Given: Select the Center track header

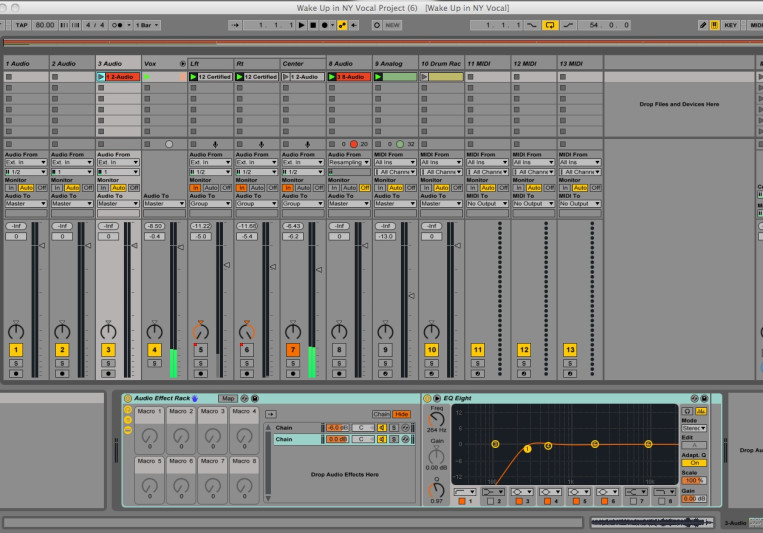Looking at the screenshot, I should (x=303, y=64).
